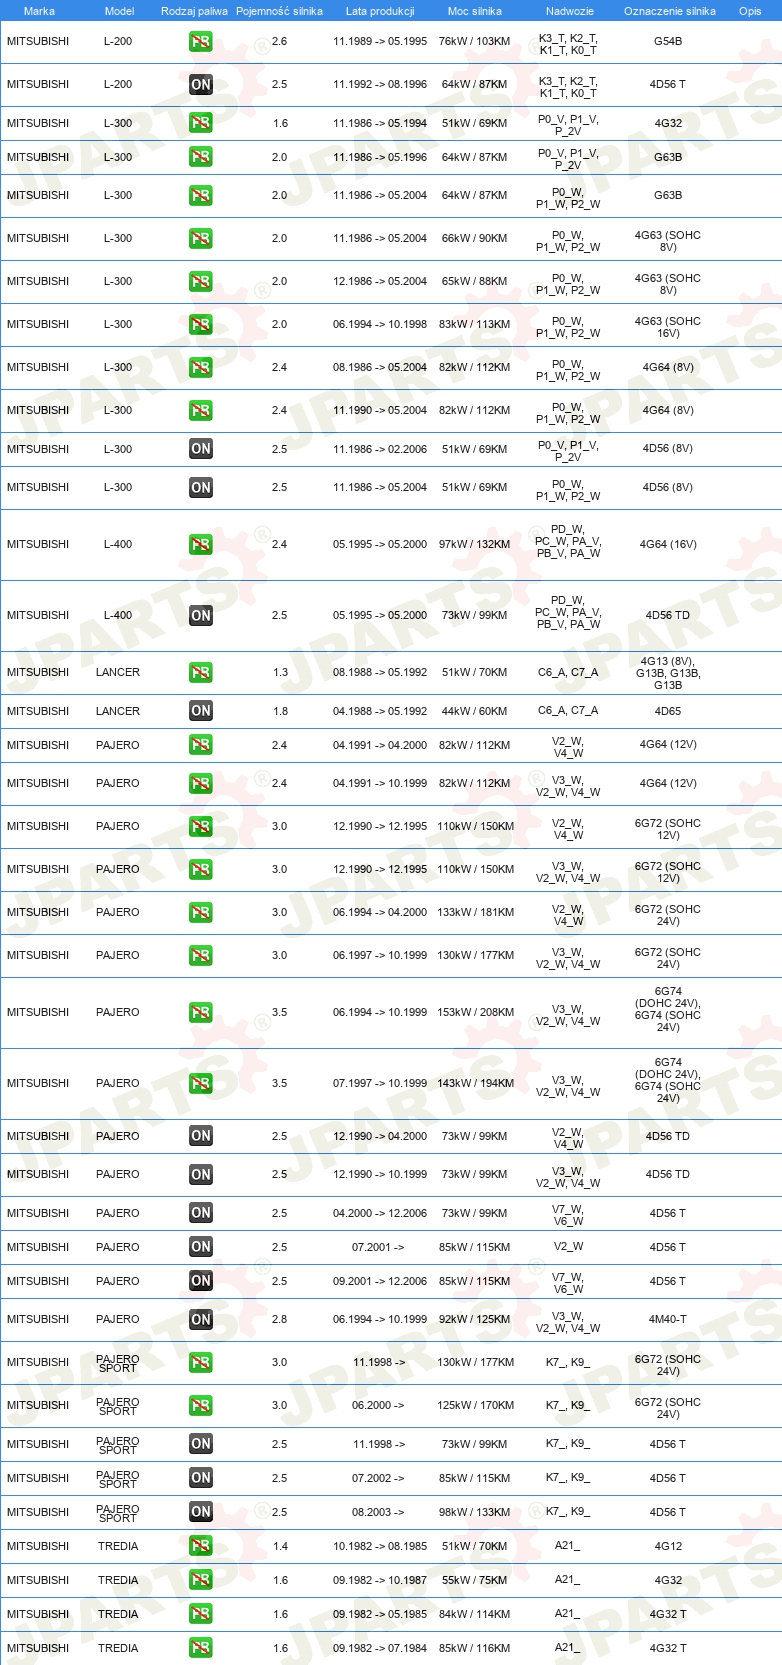The height and width of the screenshot is (1665, 782).
Task: Click the engine code cell '4M40-T'
Action: 668,1320
